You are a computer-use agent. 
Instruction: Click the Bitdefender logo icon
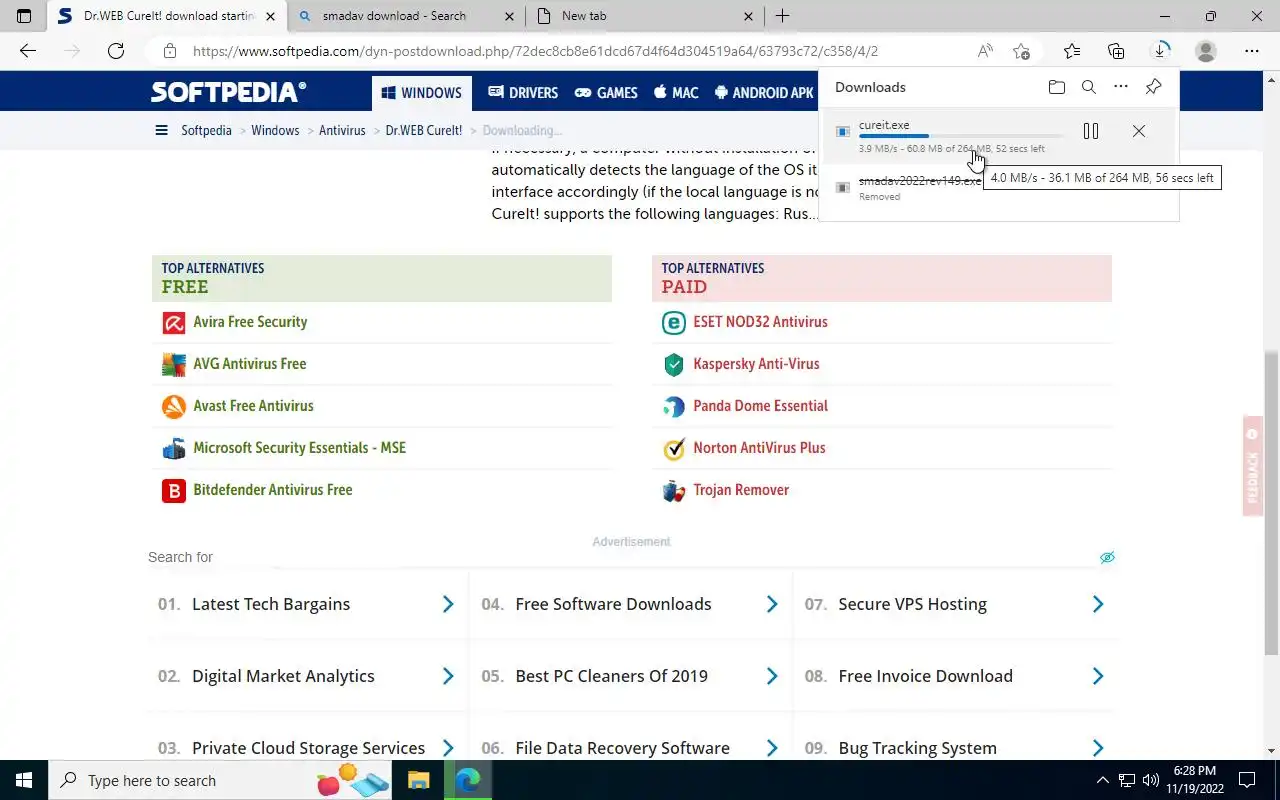pyautogui.click(x=174, y=491)
